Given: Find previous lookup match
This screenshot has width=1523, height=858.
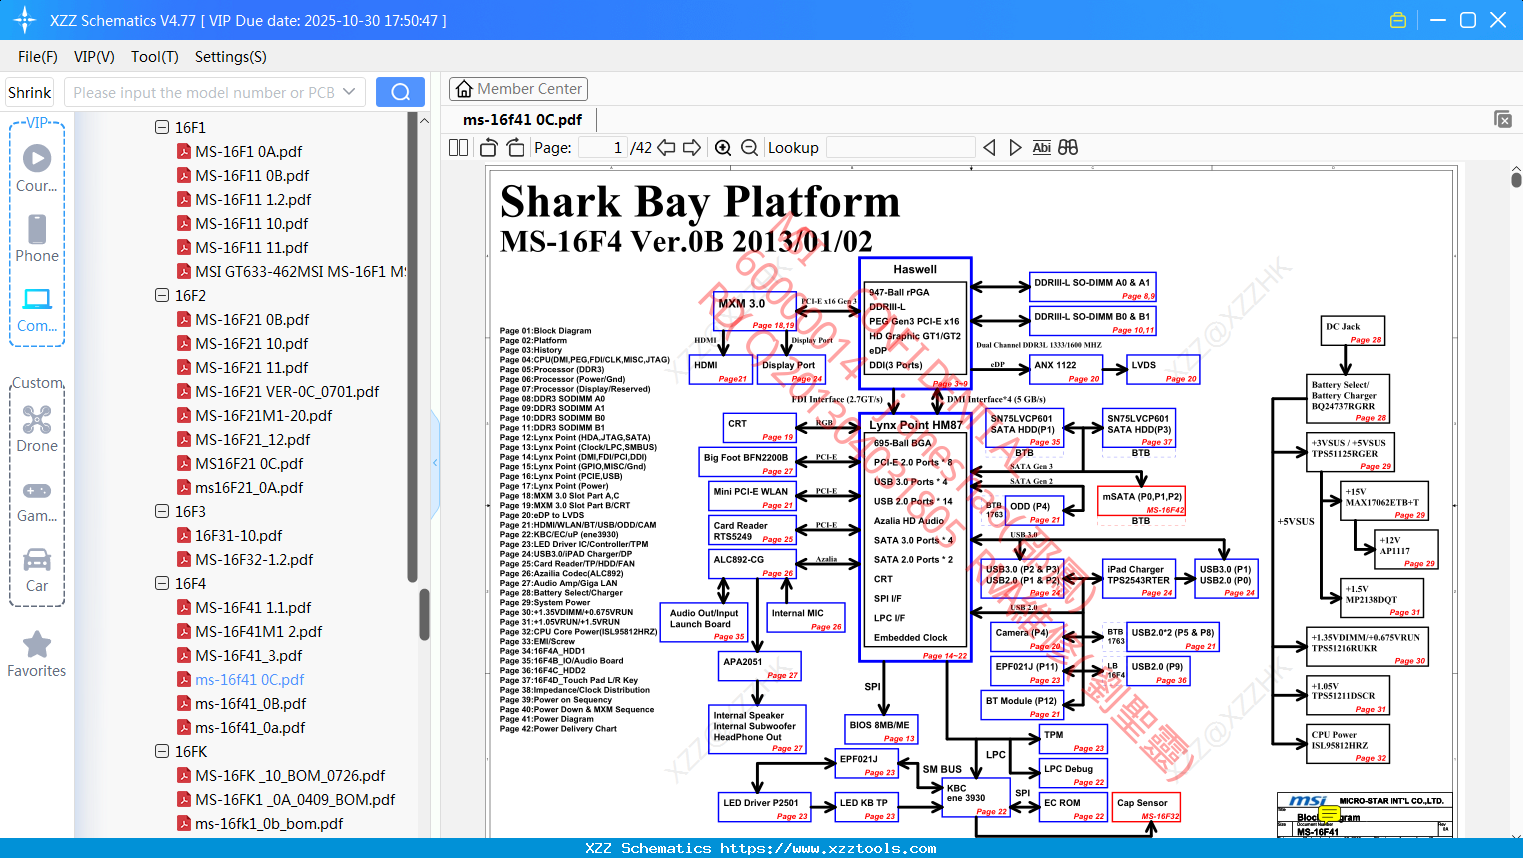Looking at the screenshot, I should (989, 148).
